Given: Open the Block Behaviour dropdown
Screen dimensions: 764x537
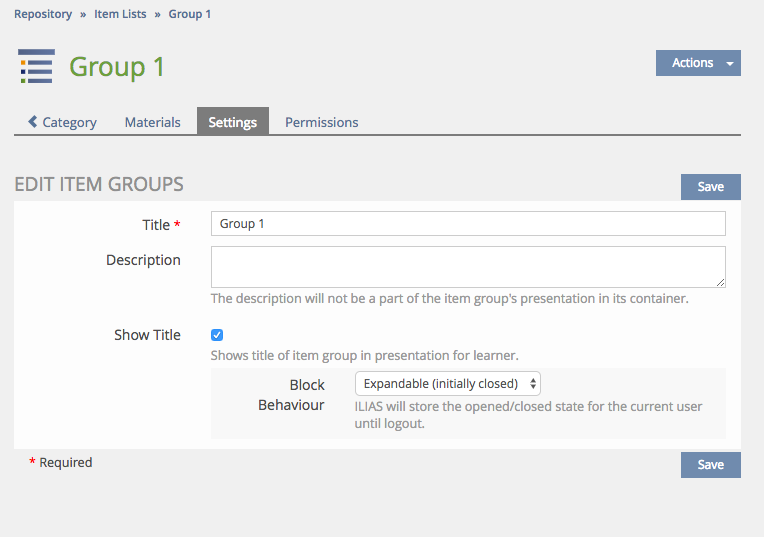Looking at the screenshot, I should pyautogui.click(x=448, y=383).
